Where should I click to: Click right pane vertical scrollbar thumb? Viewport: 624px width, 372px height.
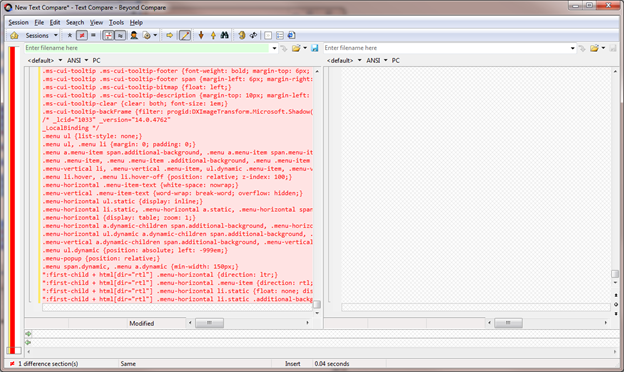click(615, 274)
